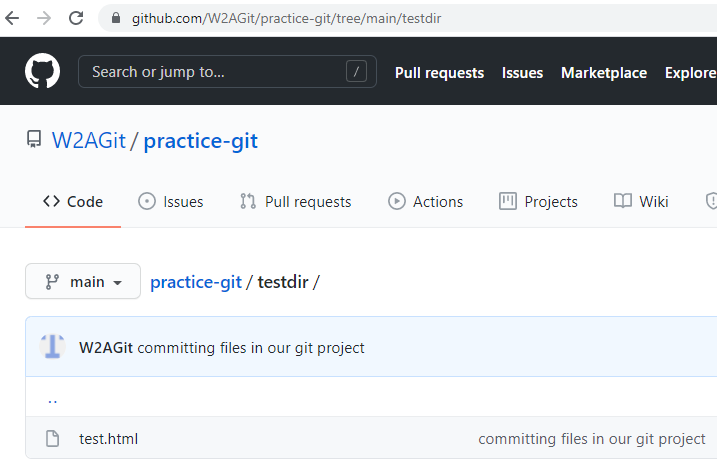This screenshot has height=466, width=717.
Task: Click the file icon next to test.html
Action: pos(53,438)
